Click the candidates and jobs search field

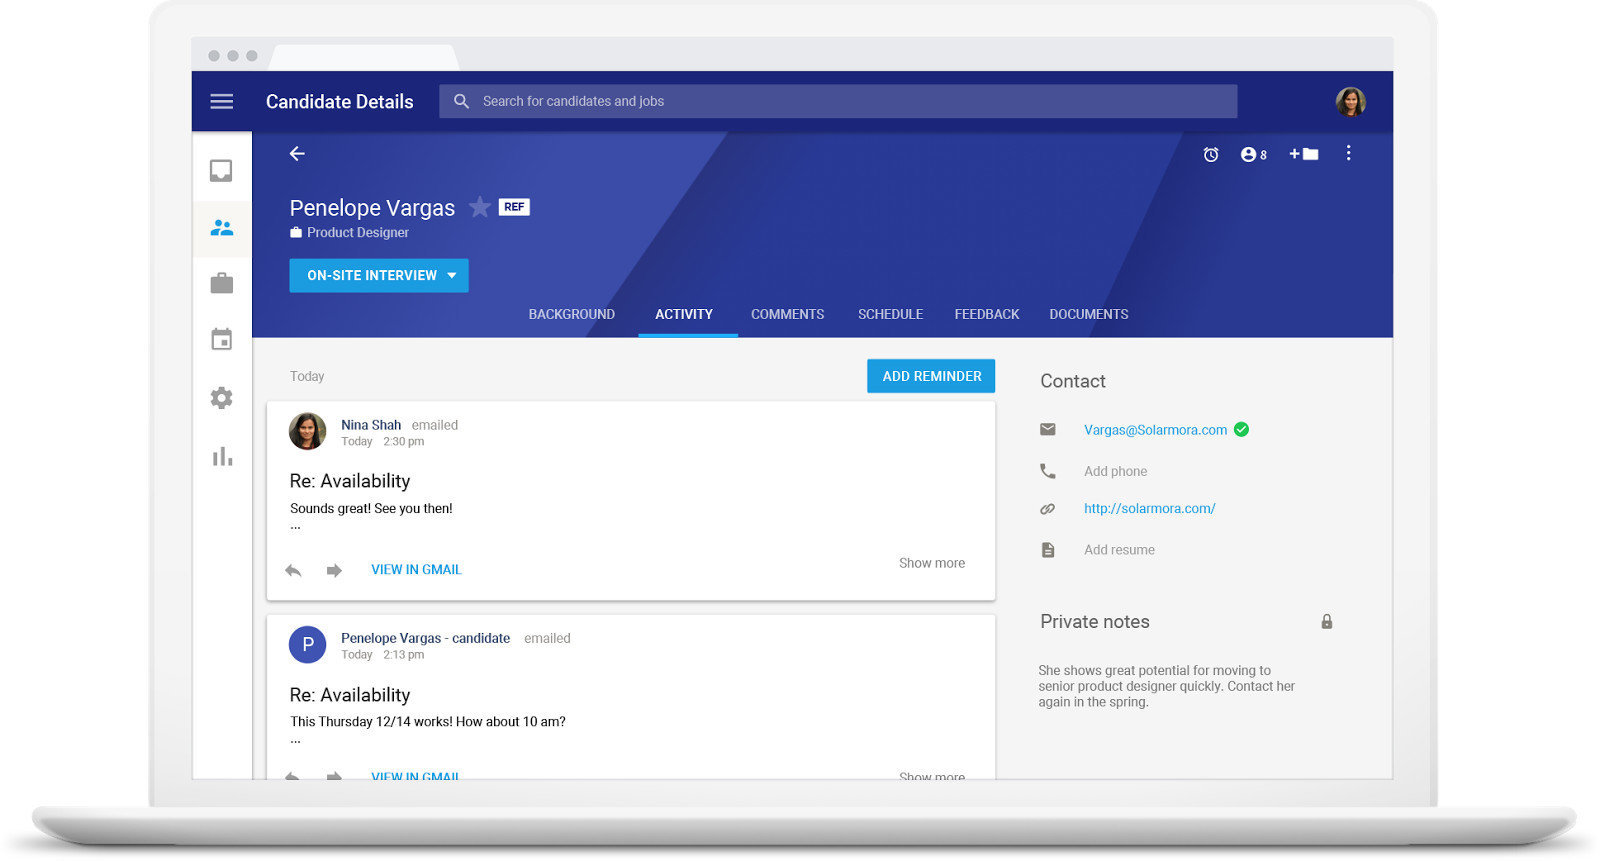(838, 101)
